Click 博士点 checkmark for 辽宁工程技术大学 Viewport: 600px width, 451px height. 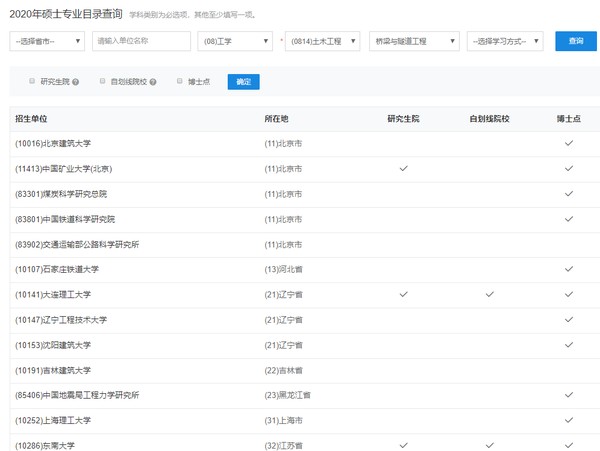[569, 319]
